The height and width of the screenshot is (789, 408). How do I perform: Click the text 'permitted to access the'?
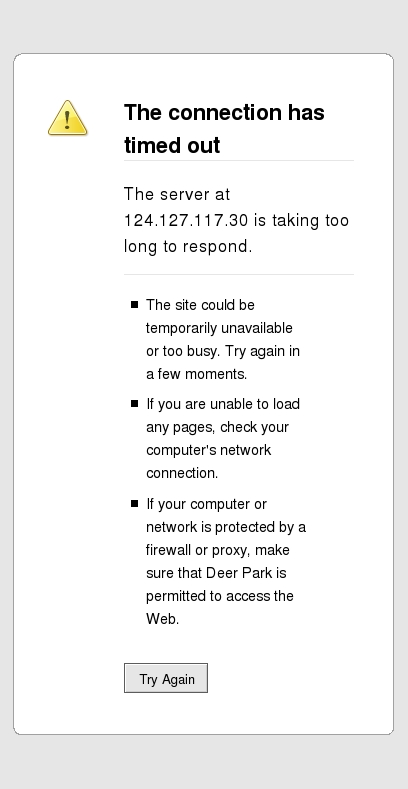click(x=220, y=596)
